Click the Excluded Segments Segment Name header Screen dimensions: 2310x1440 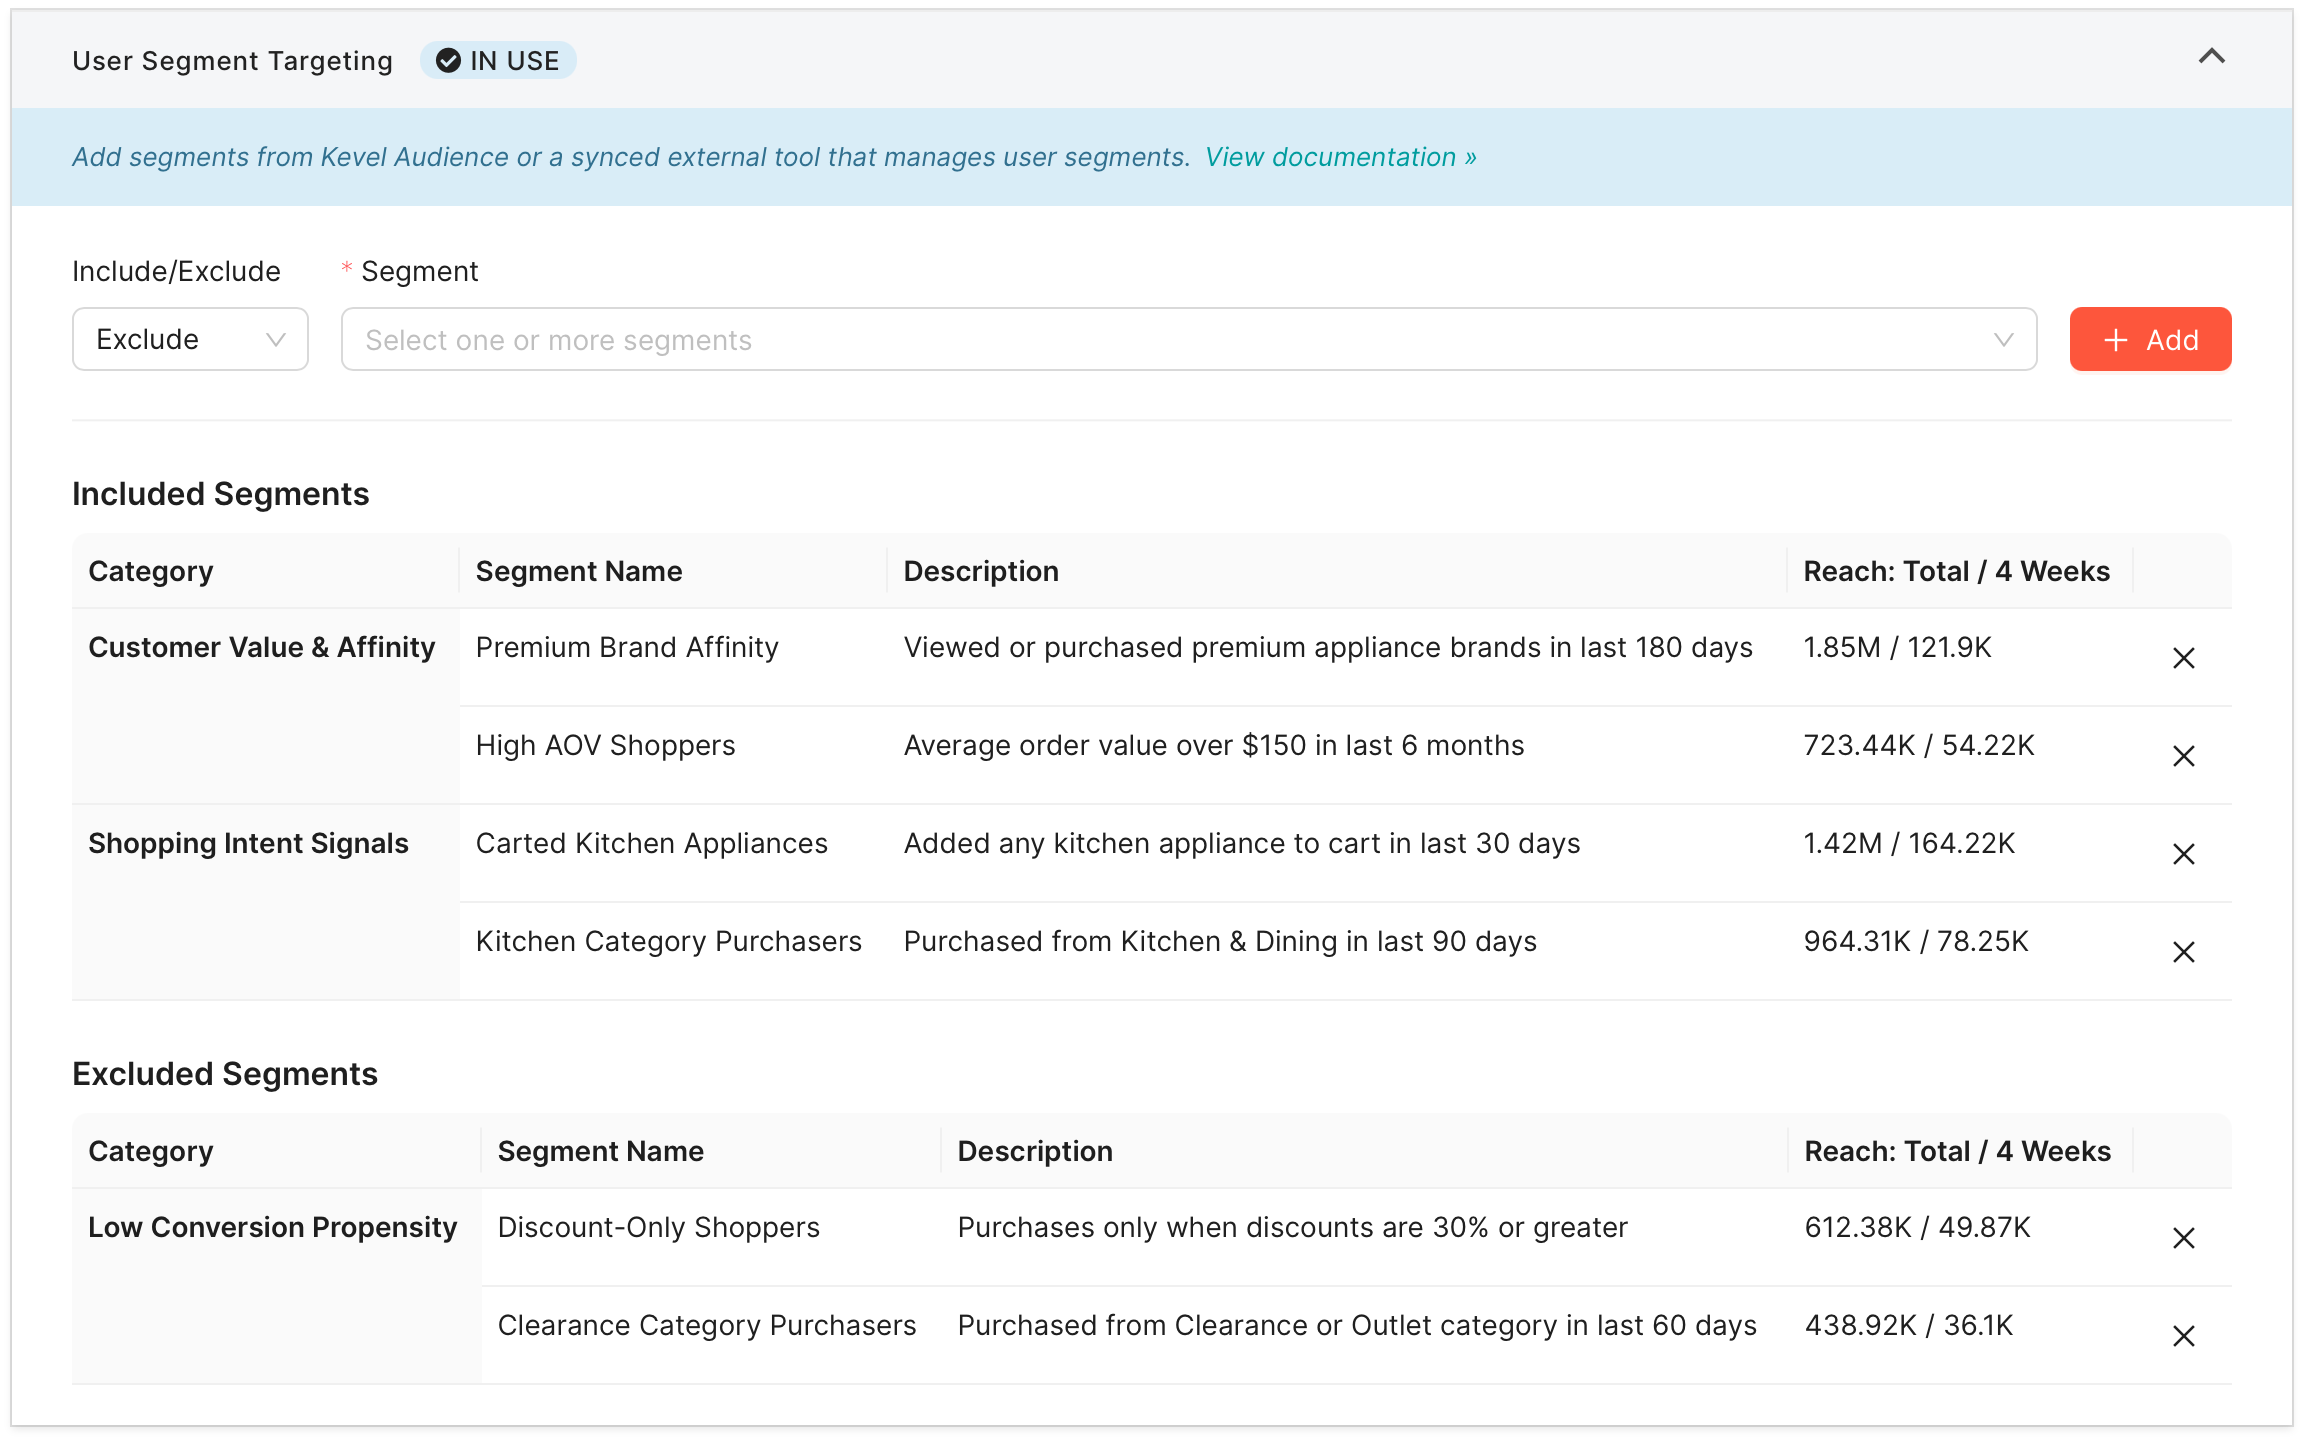601,1151
